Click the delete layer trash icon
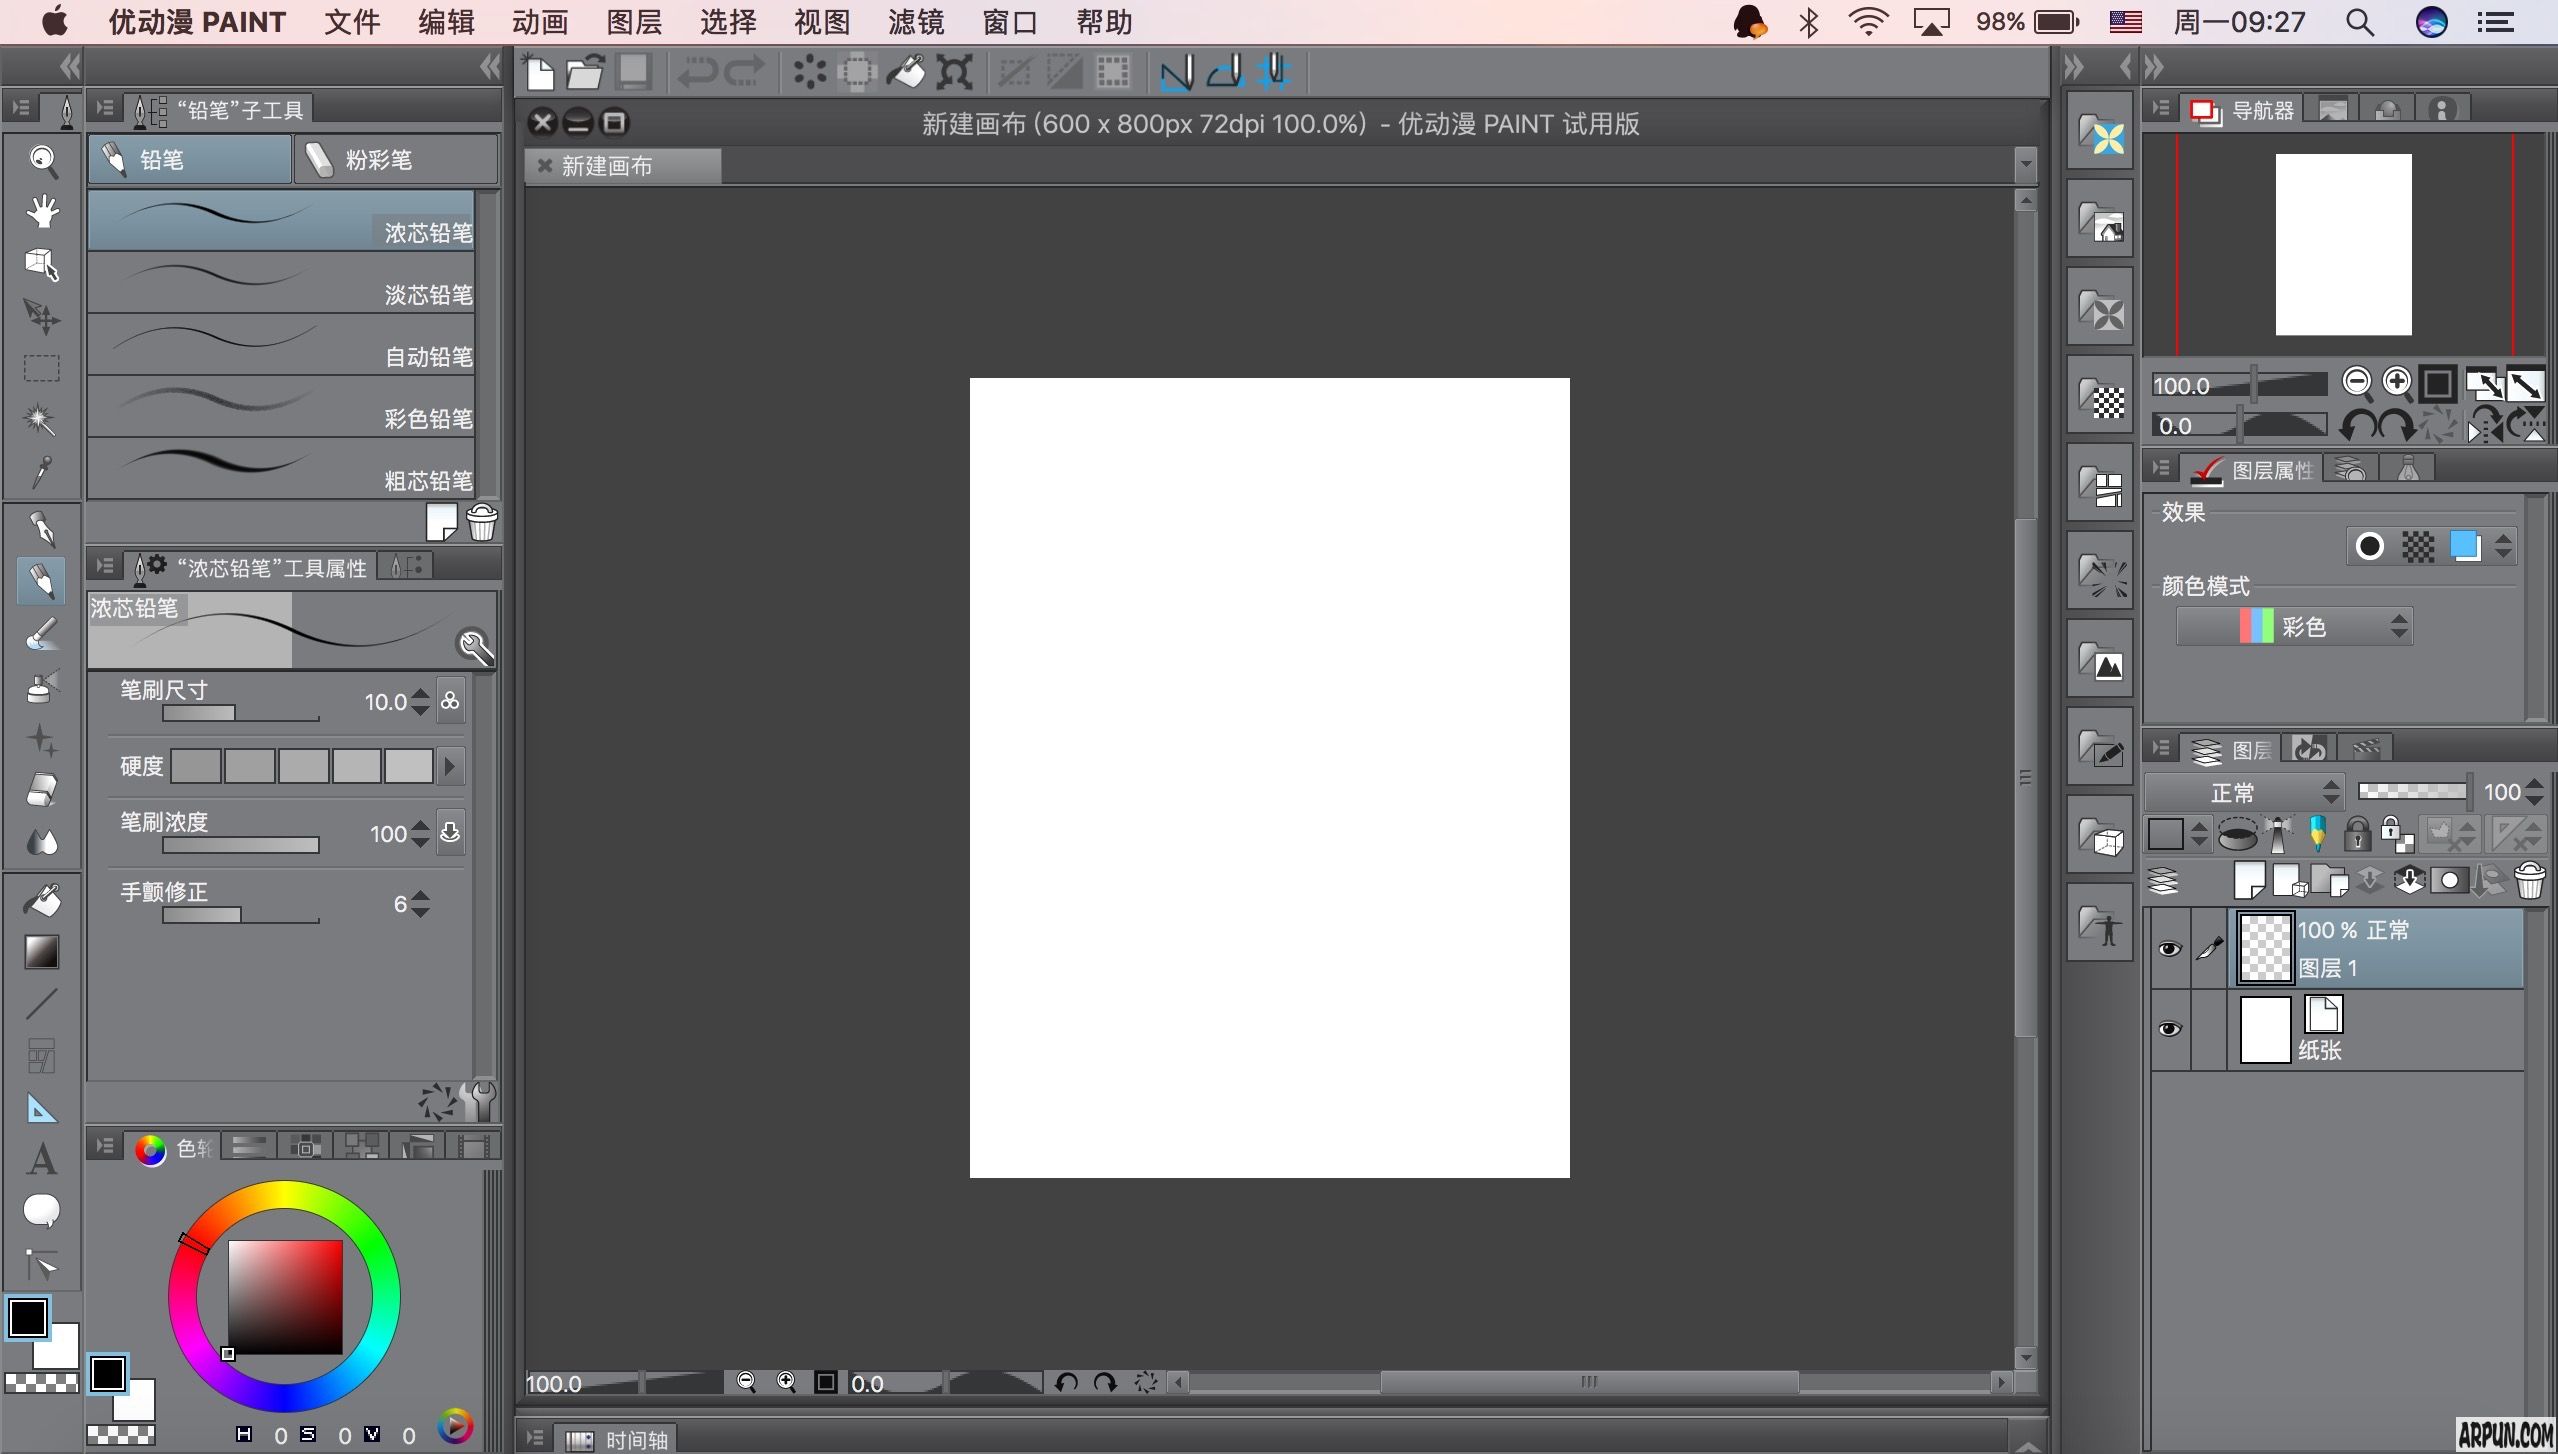 (x=2530, y=880)
